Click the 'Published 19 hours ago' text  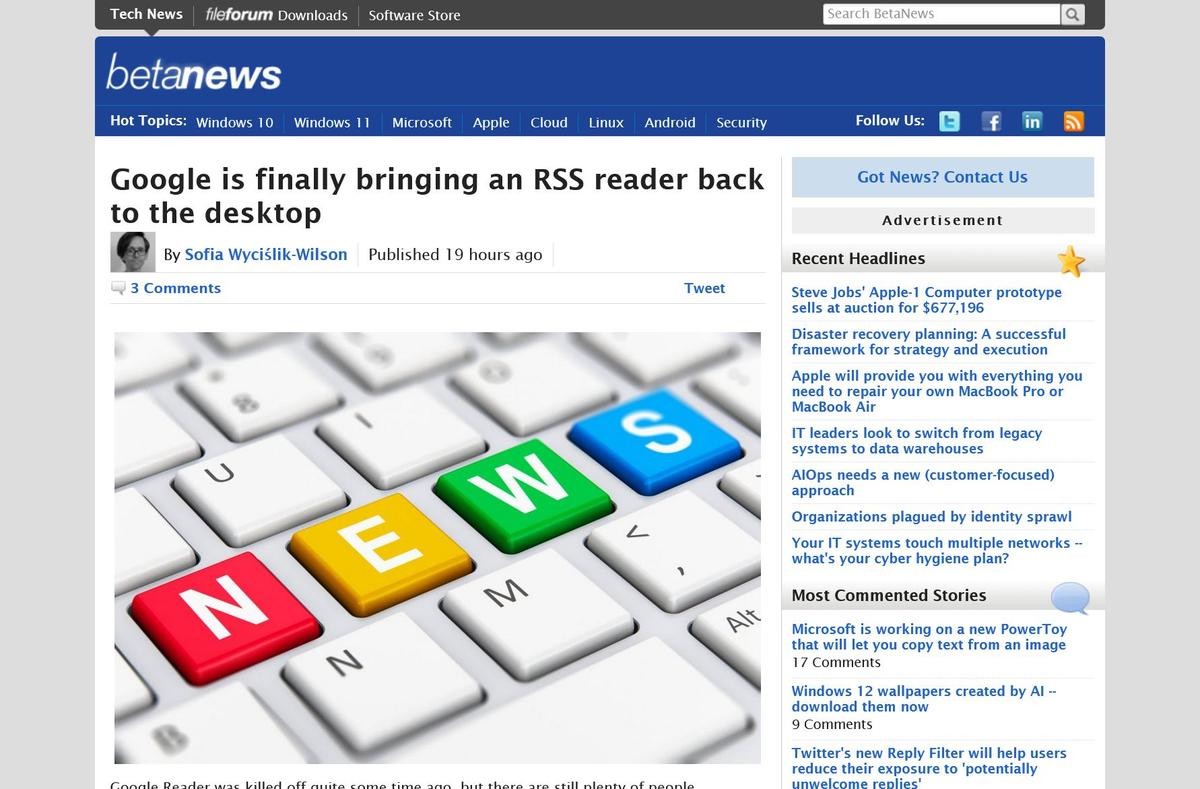click(x=455, y=254)
